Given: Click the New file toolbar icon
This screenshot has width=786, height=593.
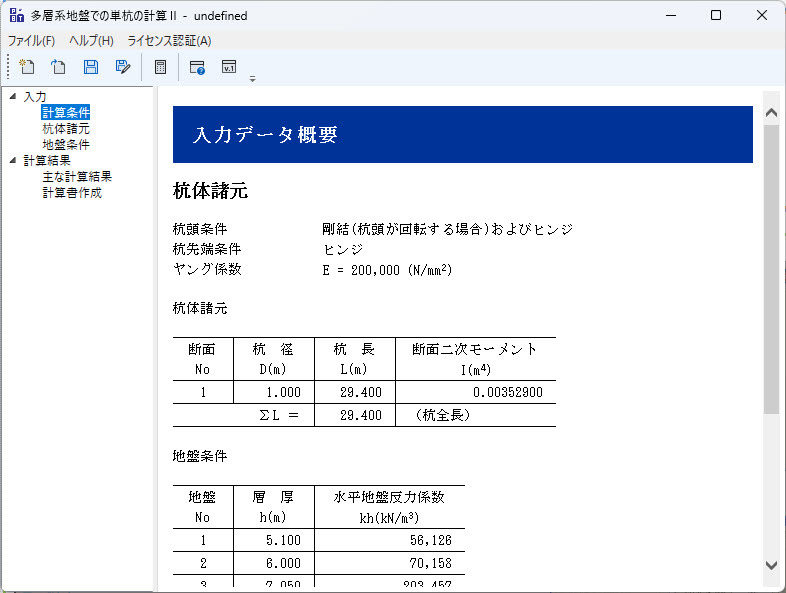Looking at the screenshot, I should [x=27, y=67].
